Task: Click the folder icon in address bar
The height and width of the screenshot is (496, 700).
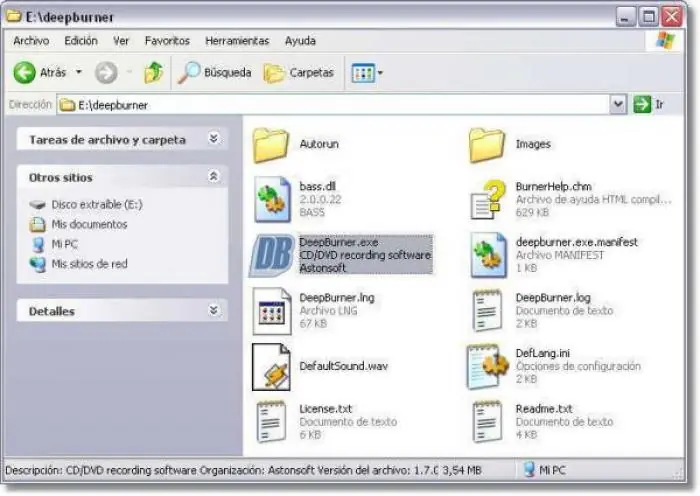Action: pos(67,105)
